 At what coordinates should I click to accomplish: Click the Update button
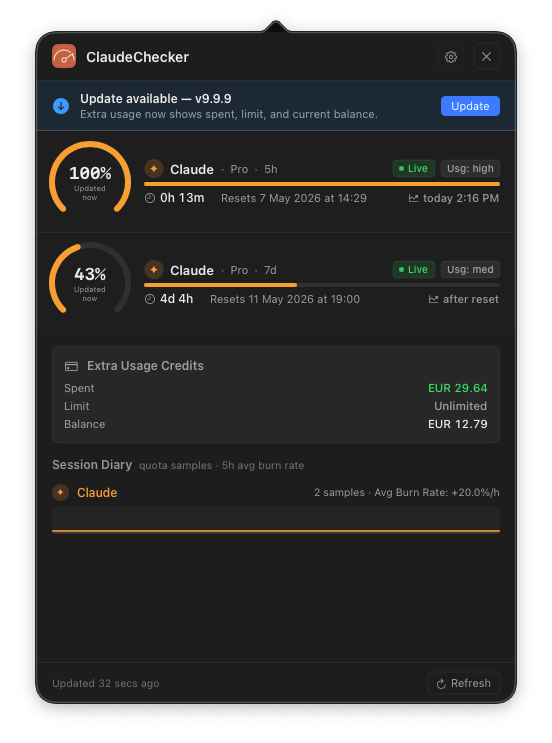[x=470, y=106]
